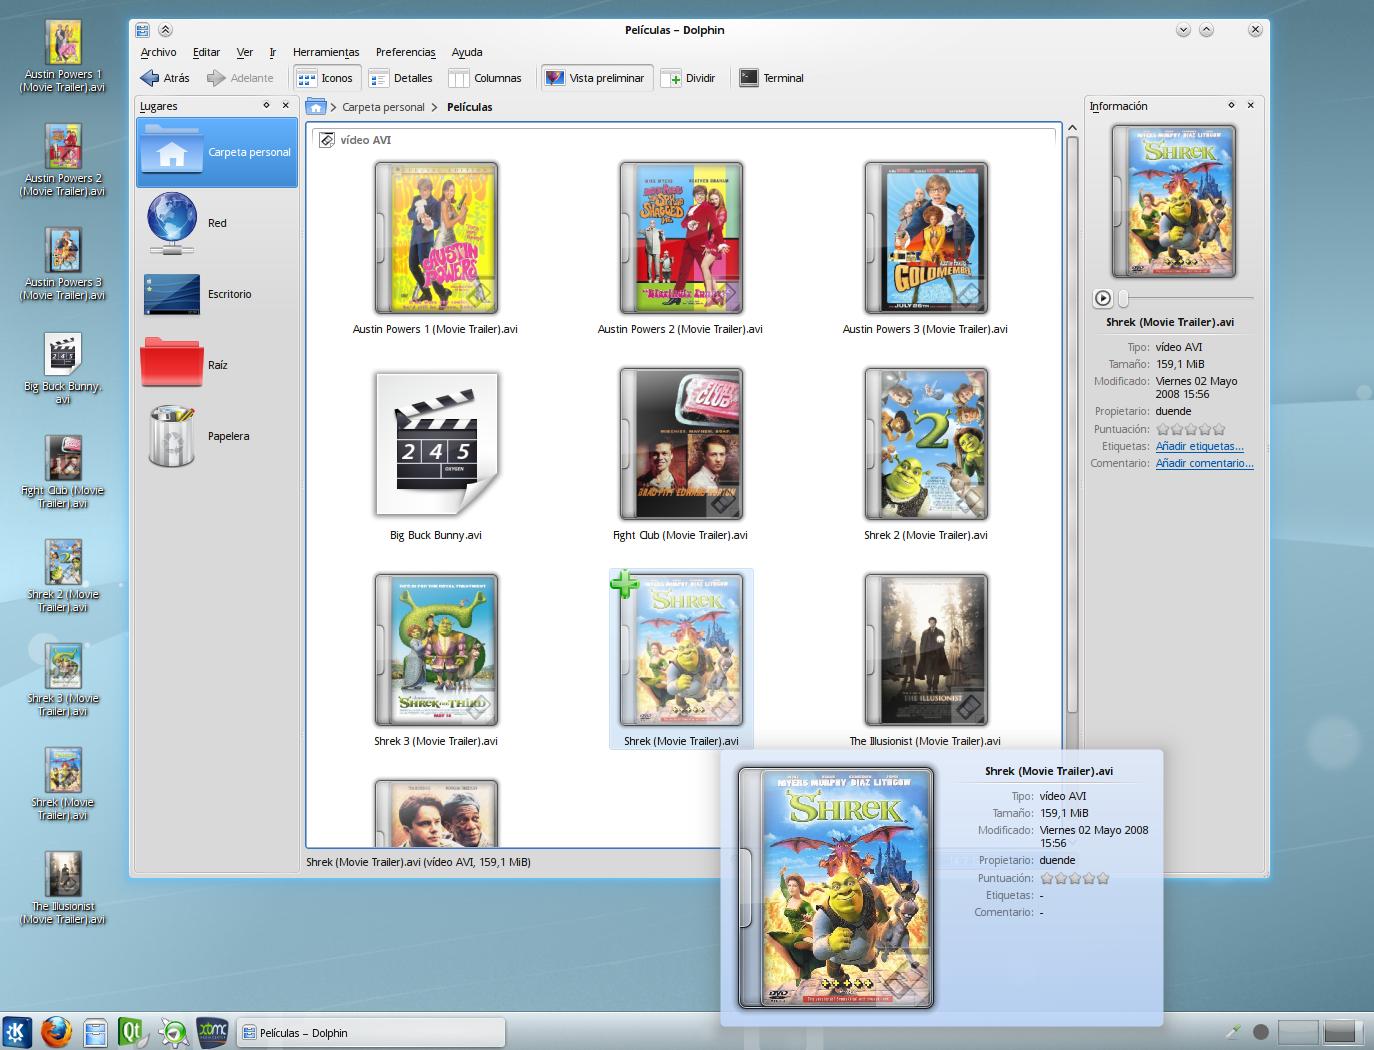Play the Shrek preview in Información panel

click(1102, 298)
